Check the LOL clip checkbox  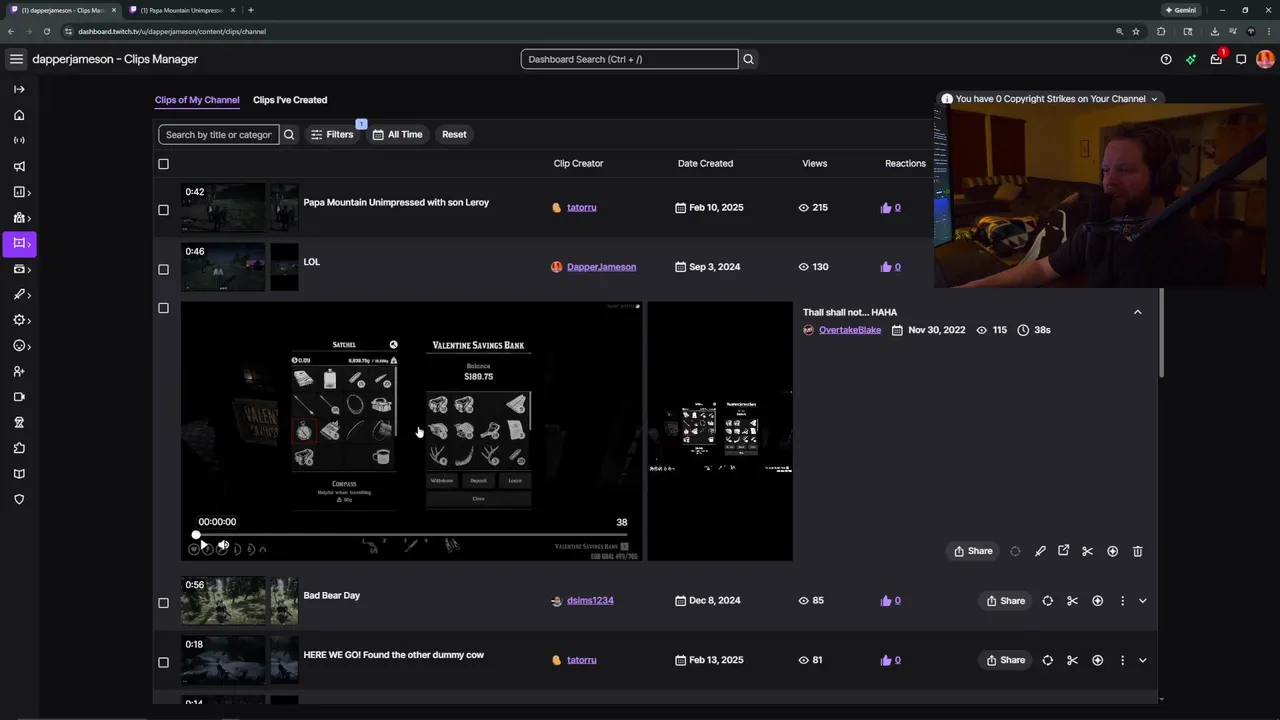[x=164, y=269]
